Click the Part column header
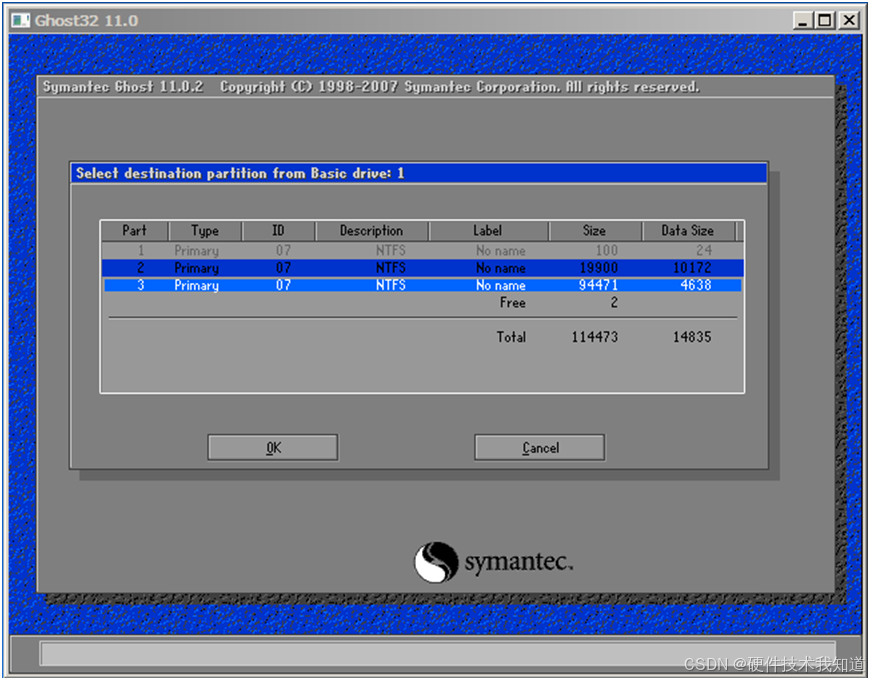This screenshot has height=680, width=870. point(134,231)
